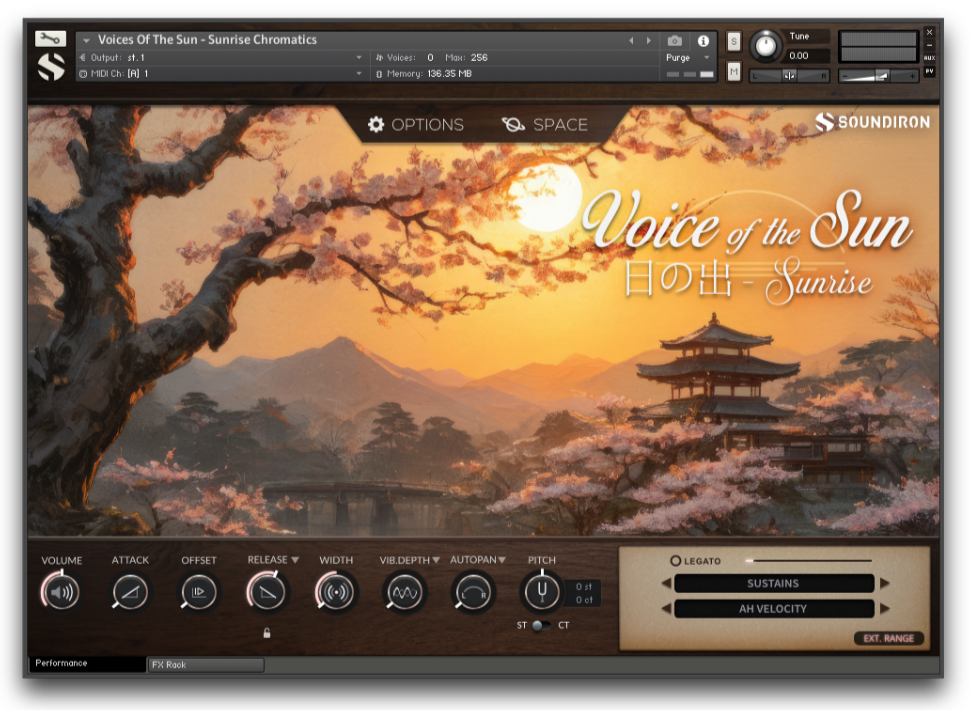Expand the AUTOPAN dropdown arrow
This screenshot has width=970, height=710.
click(x=500, y=560)
